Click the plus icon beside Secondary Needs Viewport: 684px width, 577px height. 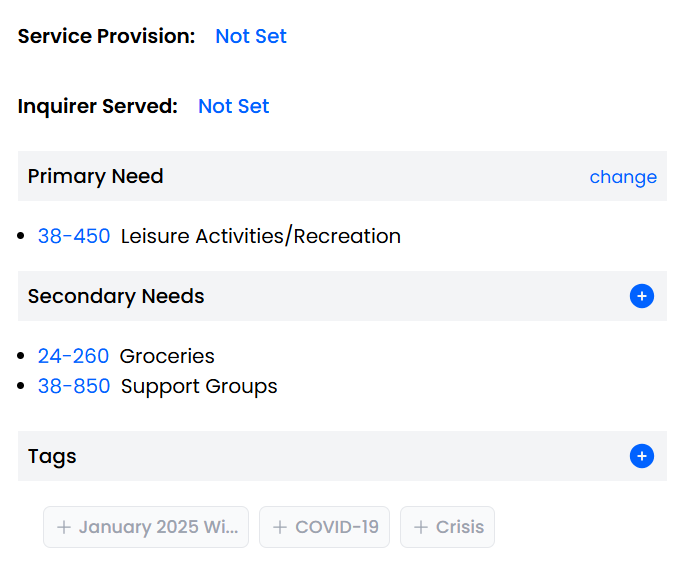coord(642,296)
